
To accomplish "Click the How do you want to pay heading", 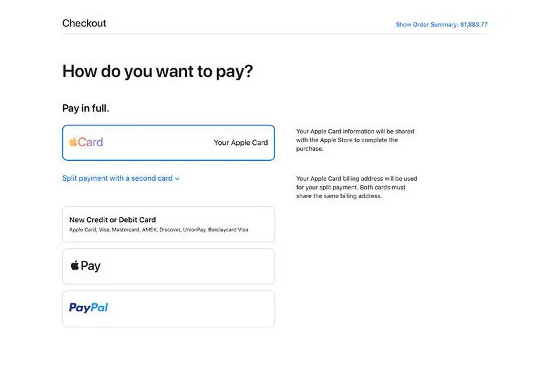I will tap(158, 72).
